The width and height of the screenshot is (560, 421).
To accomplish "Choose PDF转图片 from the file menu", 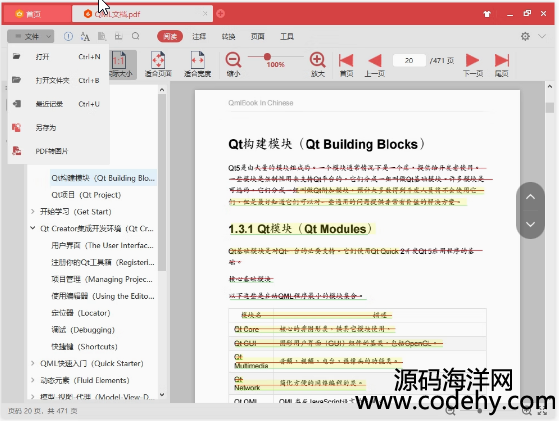I will pyautogui.click(x=58, y=151).
